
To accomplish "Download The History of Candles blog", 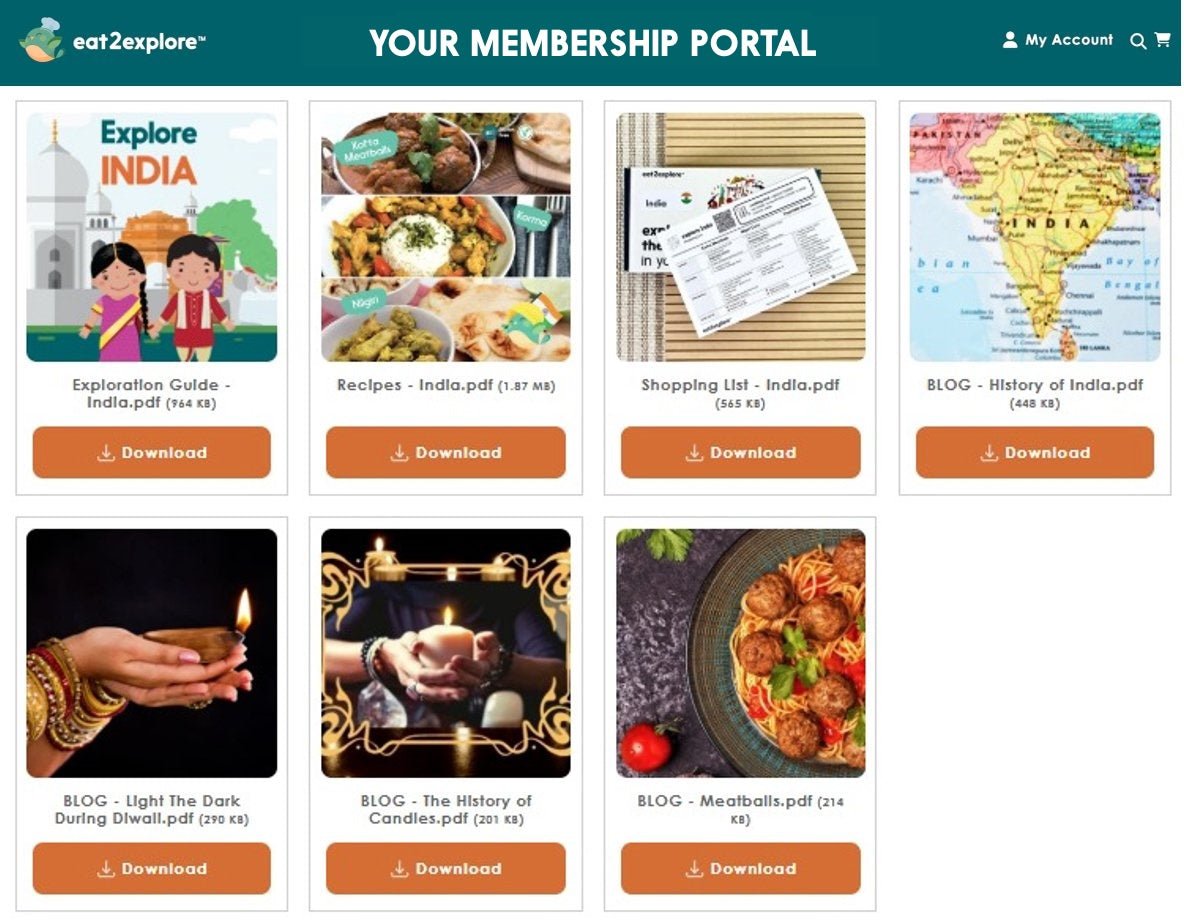I will point(446,868).
